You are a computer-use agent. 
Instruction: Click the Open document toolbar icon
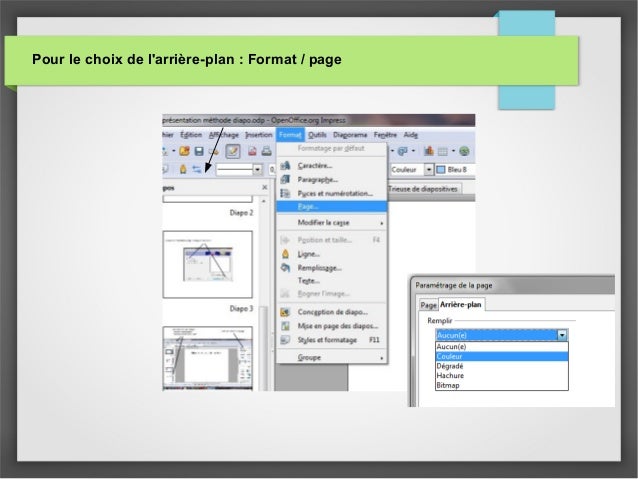184,151
